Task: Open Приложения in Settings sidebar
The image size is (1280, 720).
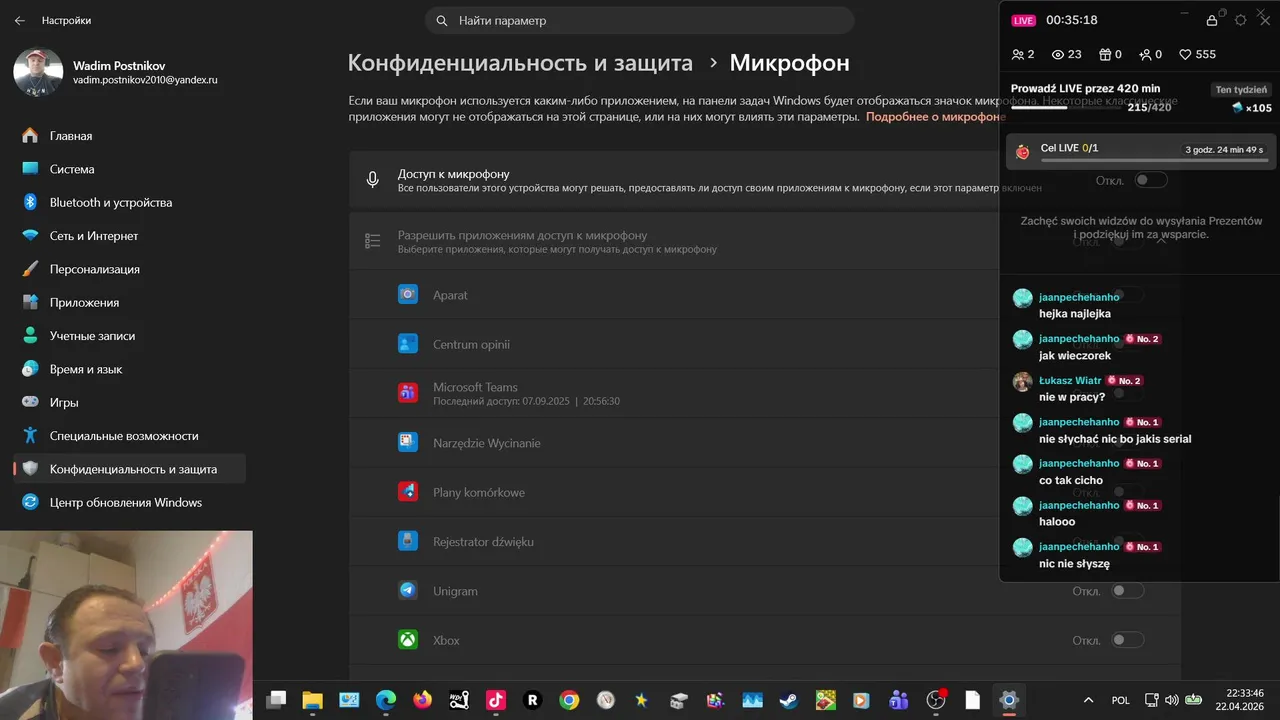Action: tap(129, 302)
